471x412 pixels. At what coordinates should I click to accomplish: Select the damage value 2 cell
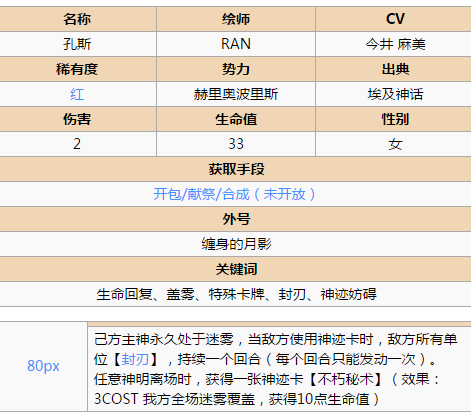77,144
